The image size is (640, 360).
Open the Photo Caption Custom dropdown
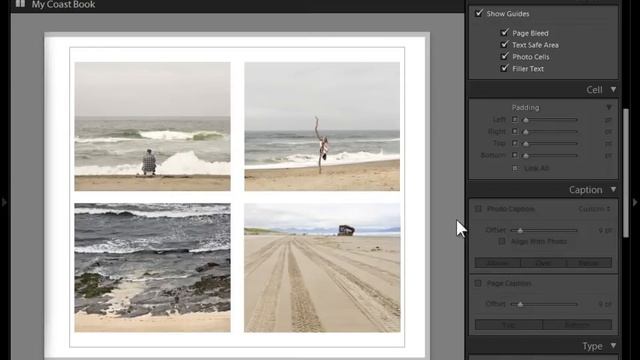pos(594,209)
